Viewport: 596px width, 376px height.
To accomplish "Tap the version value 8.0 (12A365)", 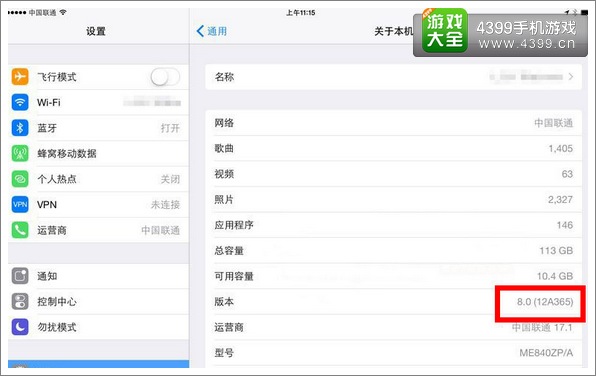I will (x=545, y=302).
